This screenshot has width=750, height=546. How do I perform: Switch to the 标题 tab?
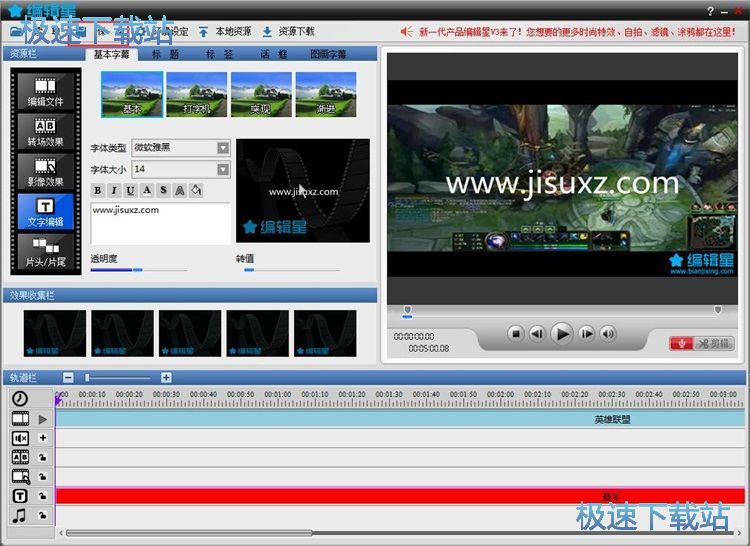pyautogui.click(x=165, y=54)
